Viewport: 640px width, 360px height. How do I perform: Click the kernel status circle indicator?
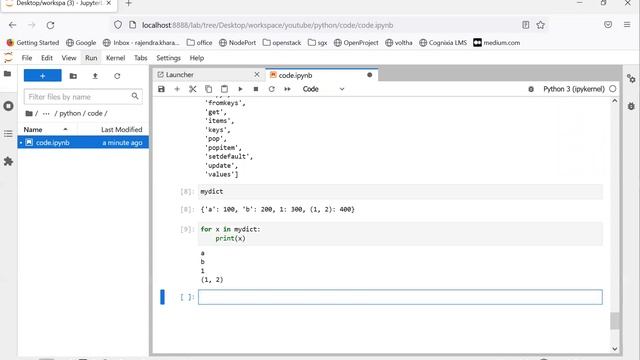click(613, 89)
